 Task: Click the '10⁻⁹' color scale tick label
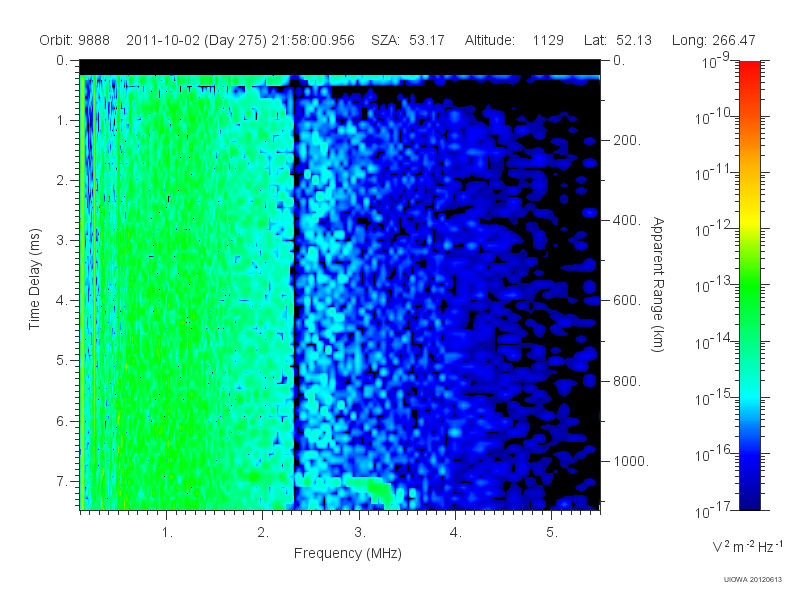[x=716, y=61]
